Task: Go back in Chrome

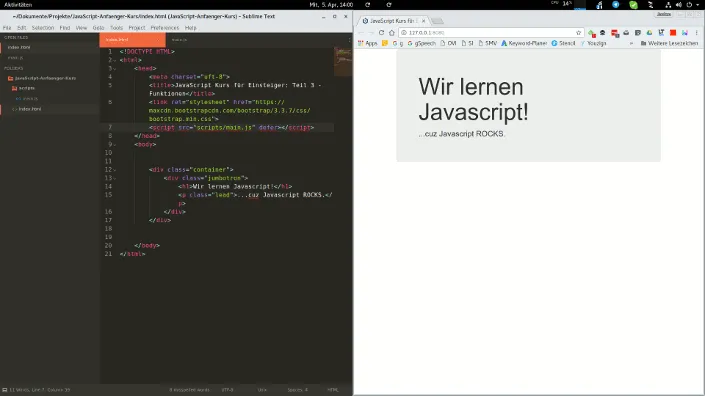Action: pyautogui.click(x=361, y=33)
